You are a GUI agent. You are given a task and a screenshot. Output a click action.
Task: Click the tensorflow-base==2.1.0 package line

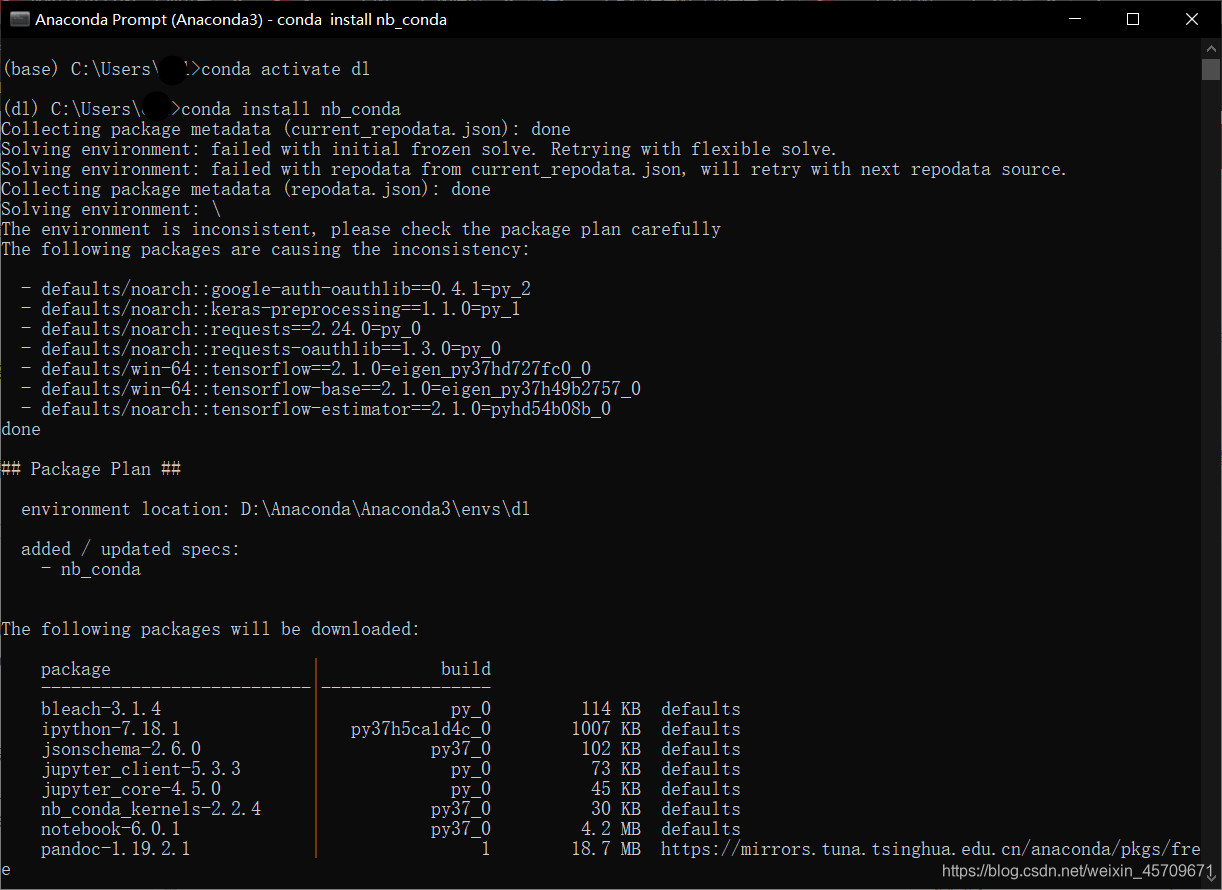click(x=331, y=389)
